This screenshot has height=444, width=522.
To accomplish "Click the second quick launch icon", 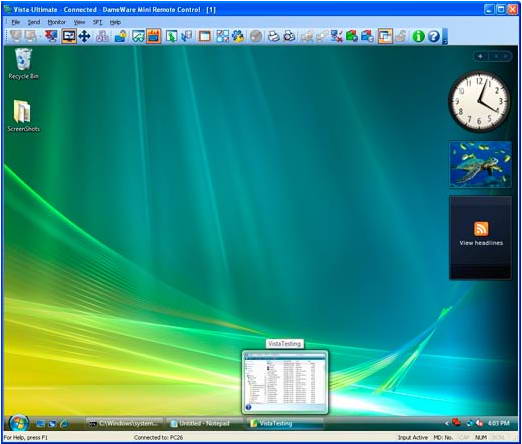I will tap(52, 424).
